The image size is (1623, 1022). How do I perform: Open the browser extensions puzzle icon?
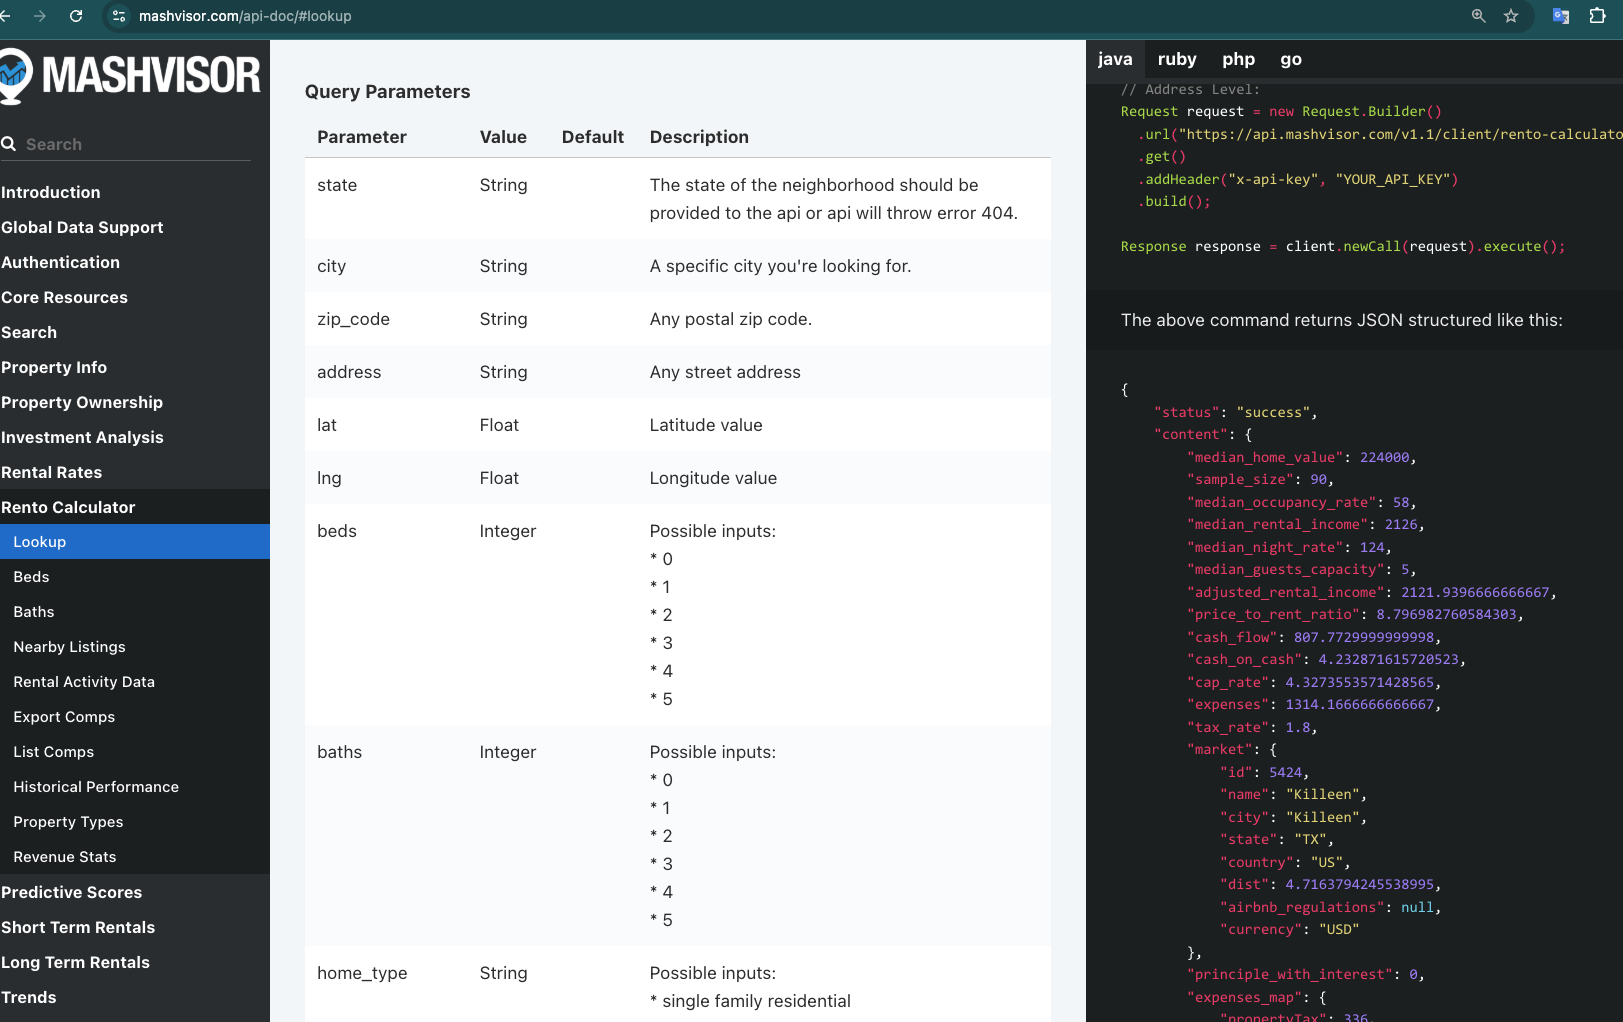click(x=1597, y=16)
